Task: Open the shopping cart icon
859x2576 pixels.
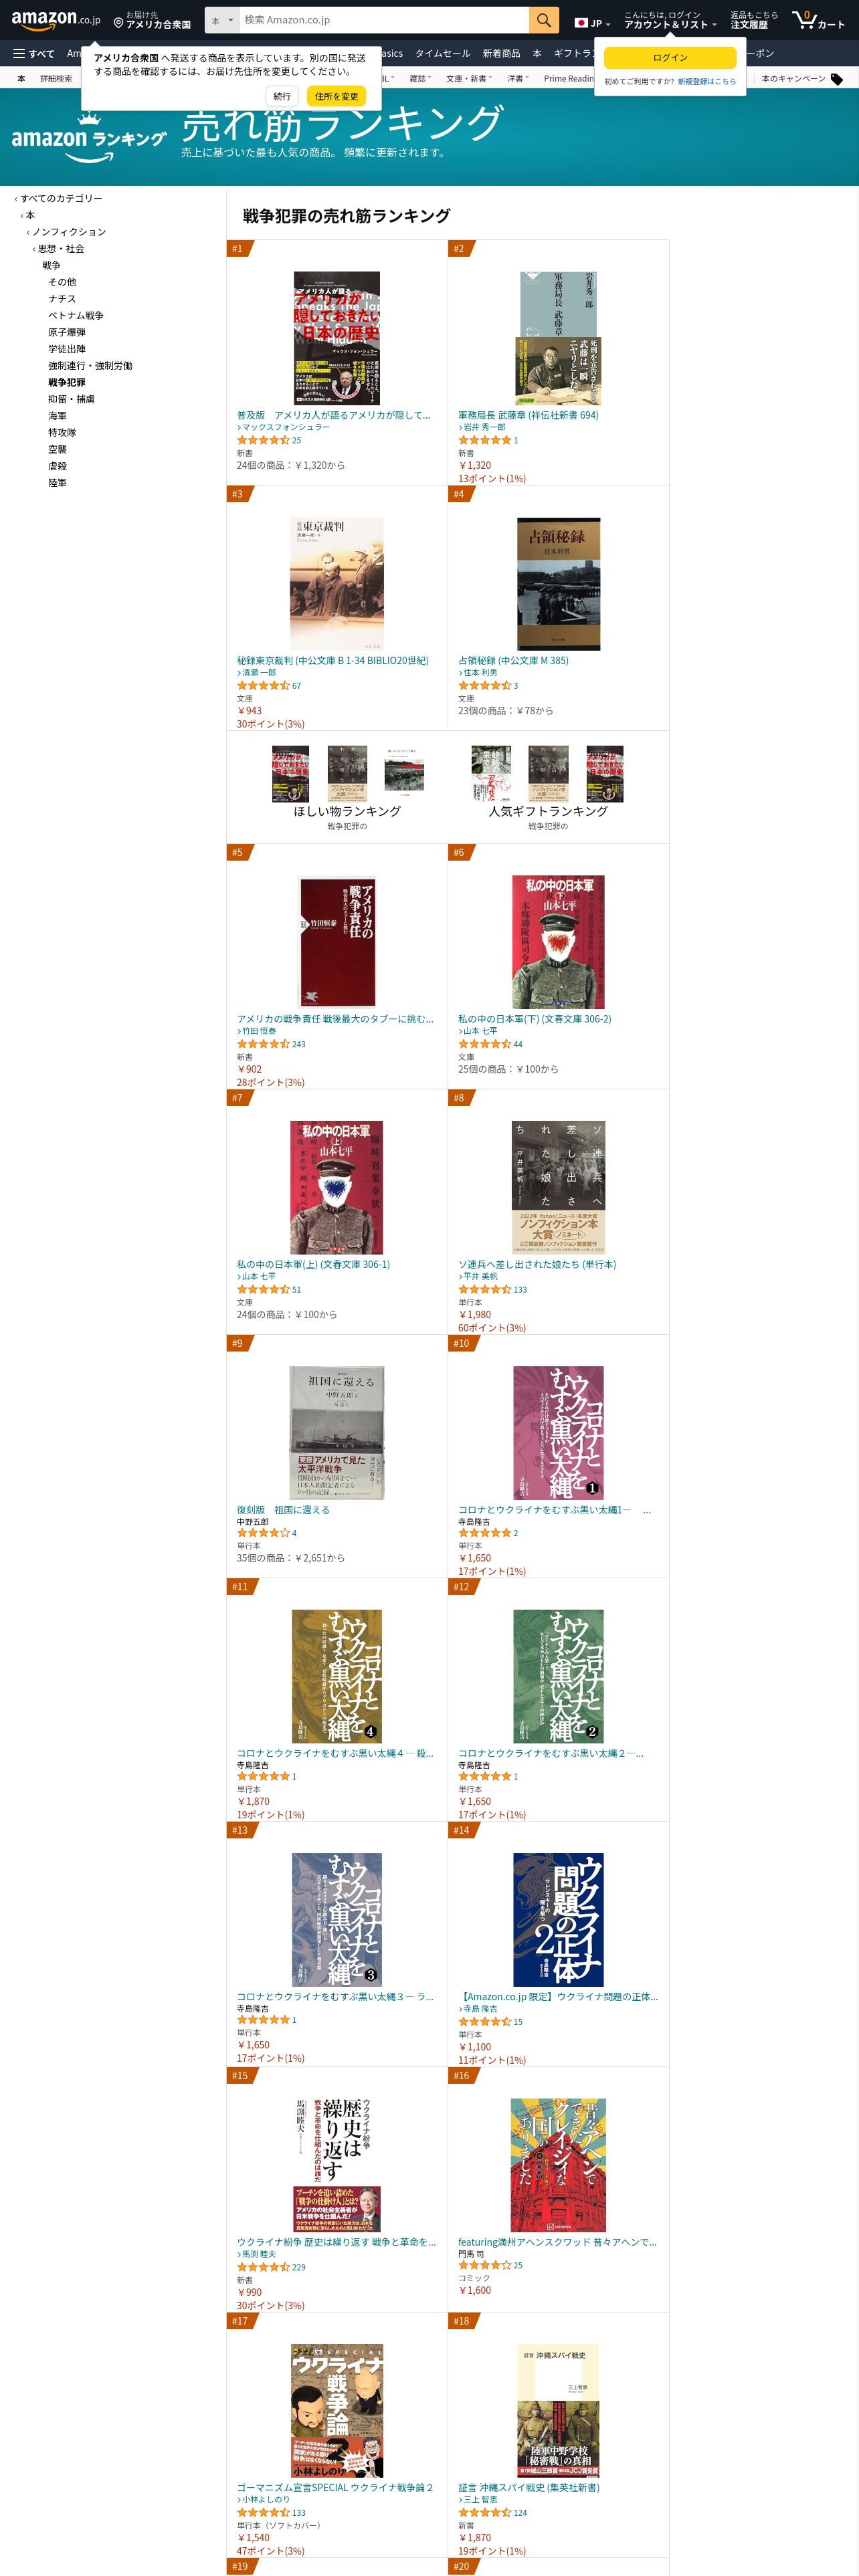Action: [x=818, y=20]
